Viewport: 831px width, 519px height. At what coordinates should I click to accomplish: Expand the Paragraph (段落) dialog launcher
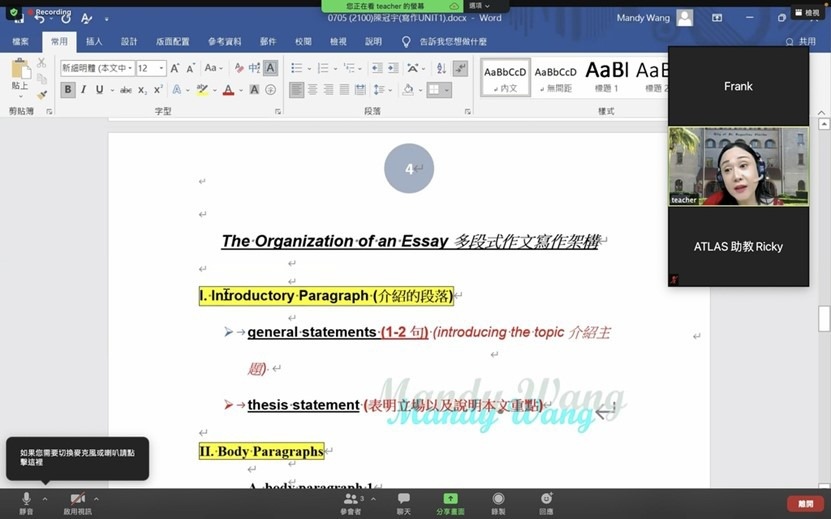tap(467, 111)
